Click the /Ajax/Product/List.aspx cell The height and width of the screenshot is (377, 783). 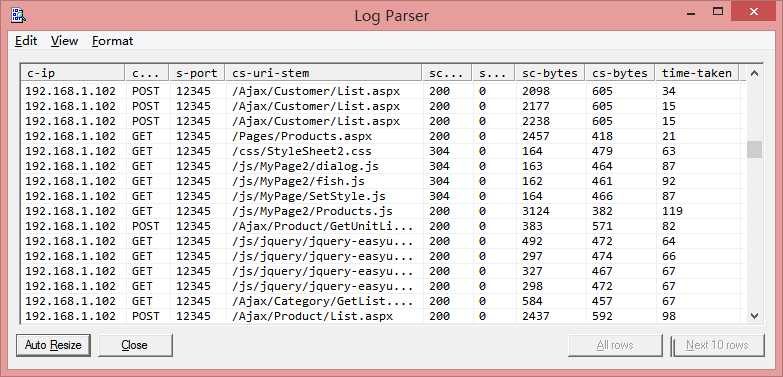point(313,316)
